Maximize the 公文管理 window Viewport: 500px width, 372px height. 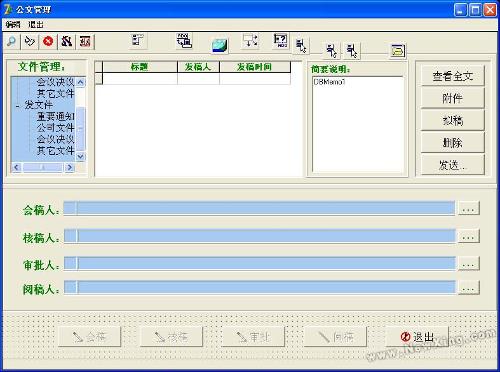point(475,10)
